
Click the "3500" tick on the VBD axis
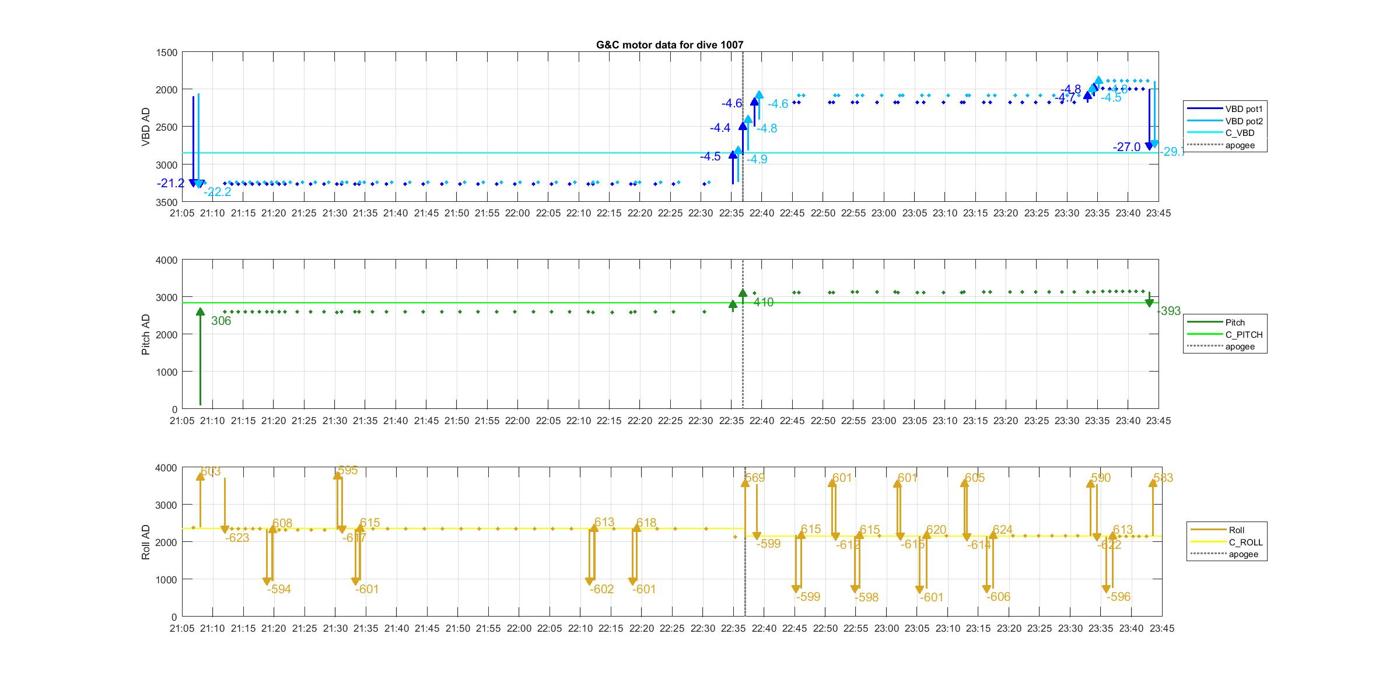[x=167, y=202]
